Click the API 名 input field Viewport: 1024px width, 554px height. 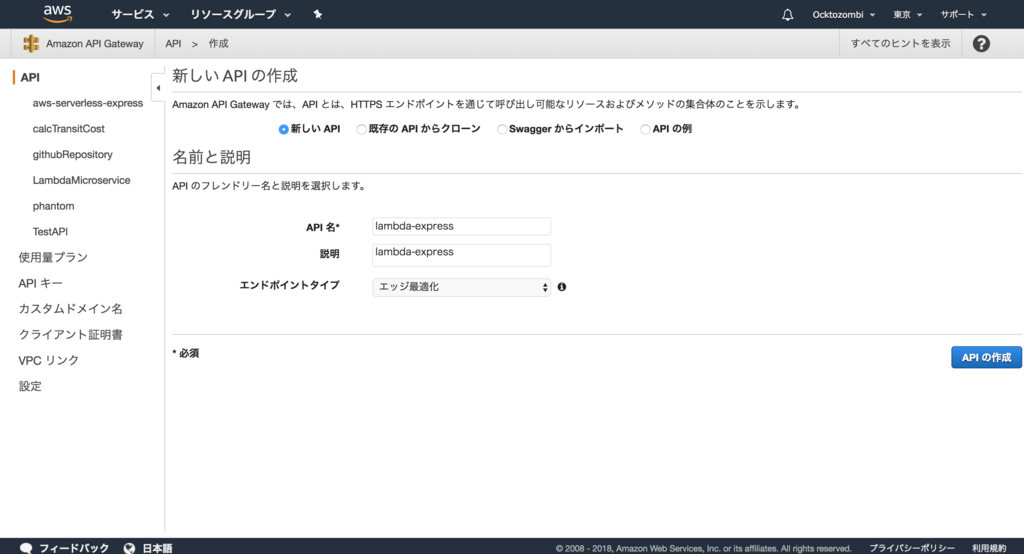click(x=461, y=226)
